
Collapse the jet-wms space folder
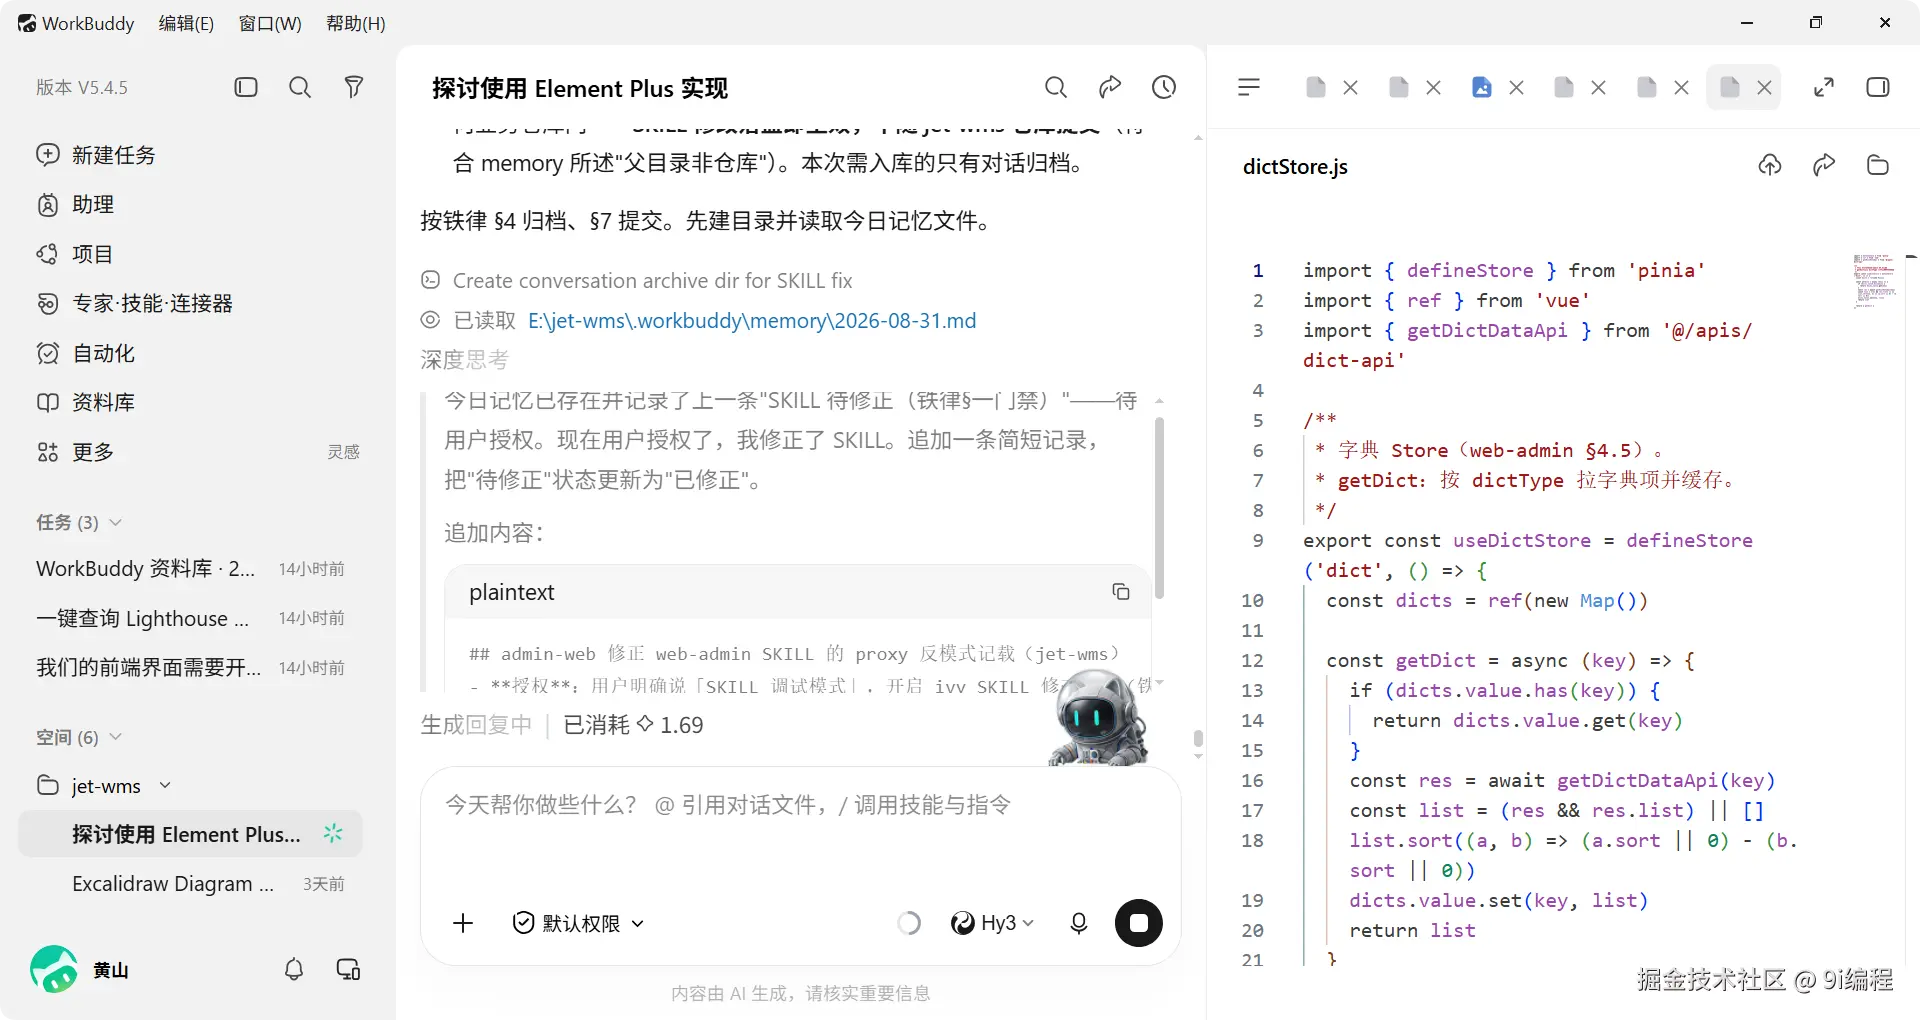[104, 785]
